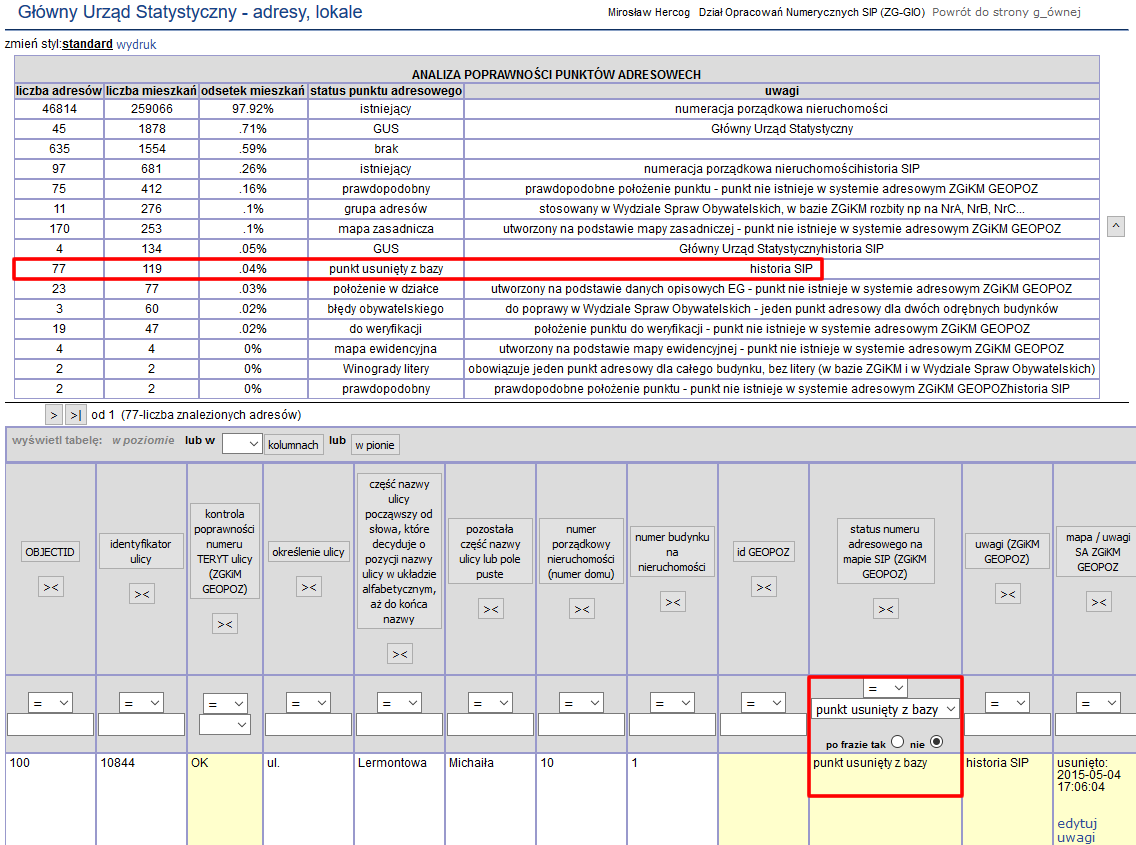Open the 'wydruk' print style link
This screenshot has width=1136, height=845.
point(136,45)
